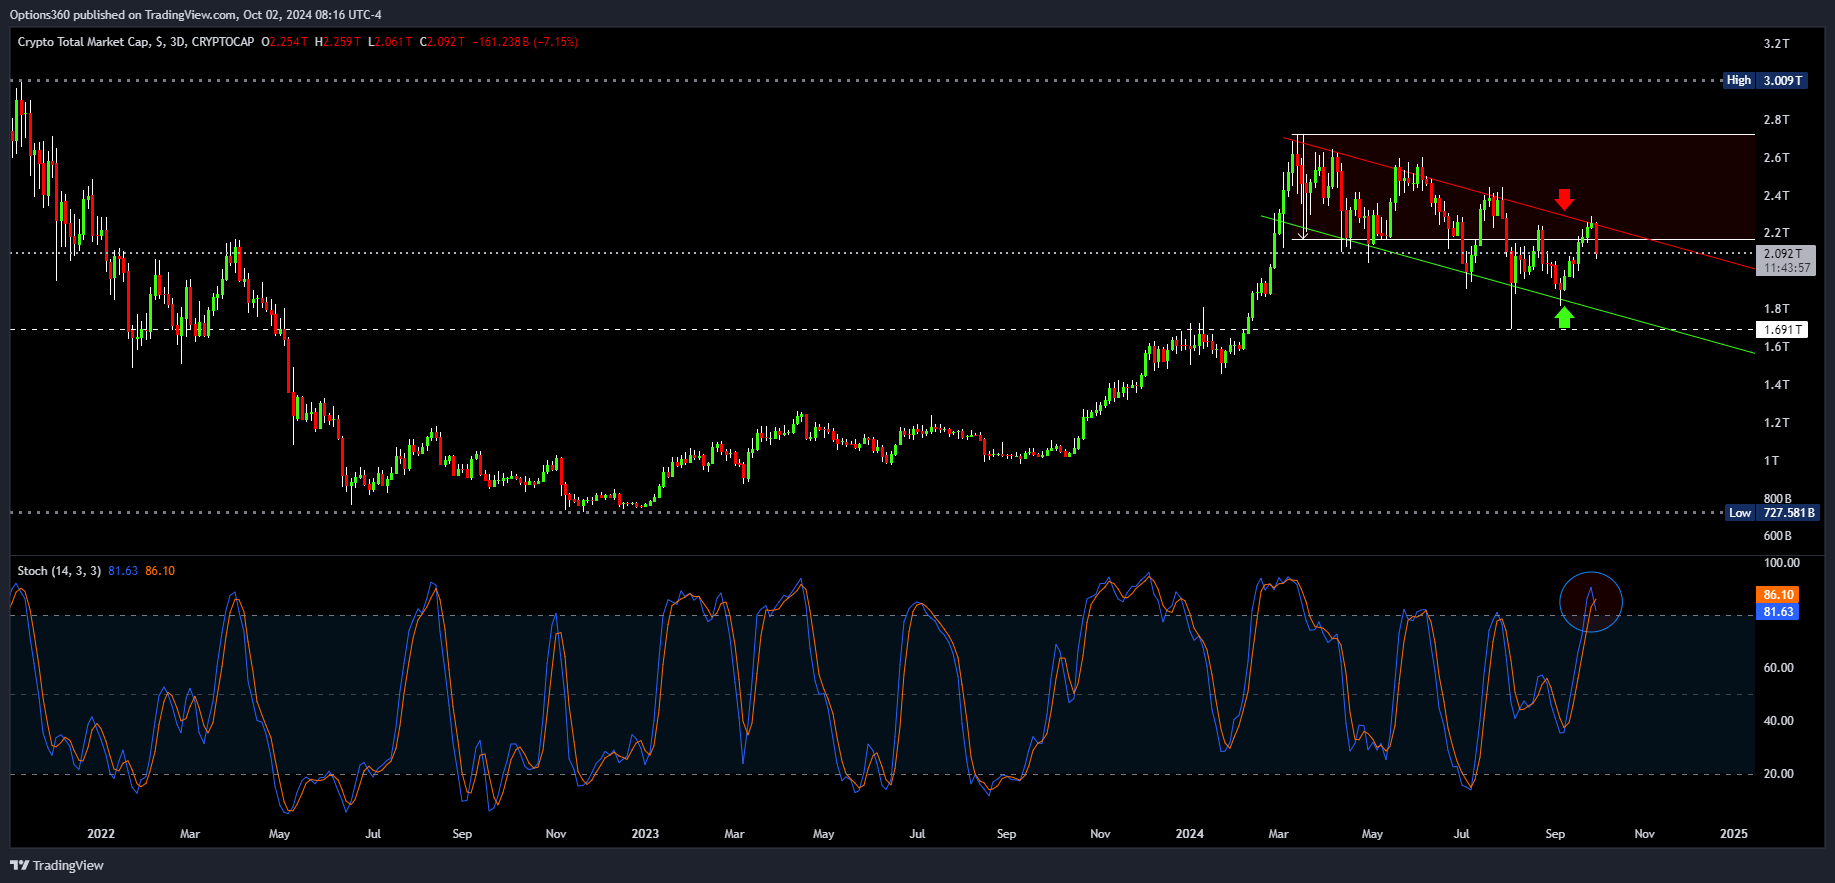
Task: Click the Jul label between 2023 and 2024
Action: click(x=917, y=834)
